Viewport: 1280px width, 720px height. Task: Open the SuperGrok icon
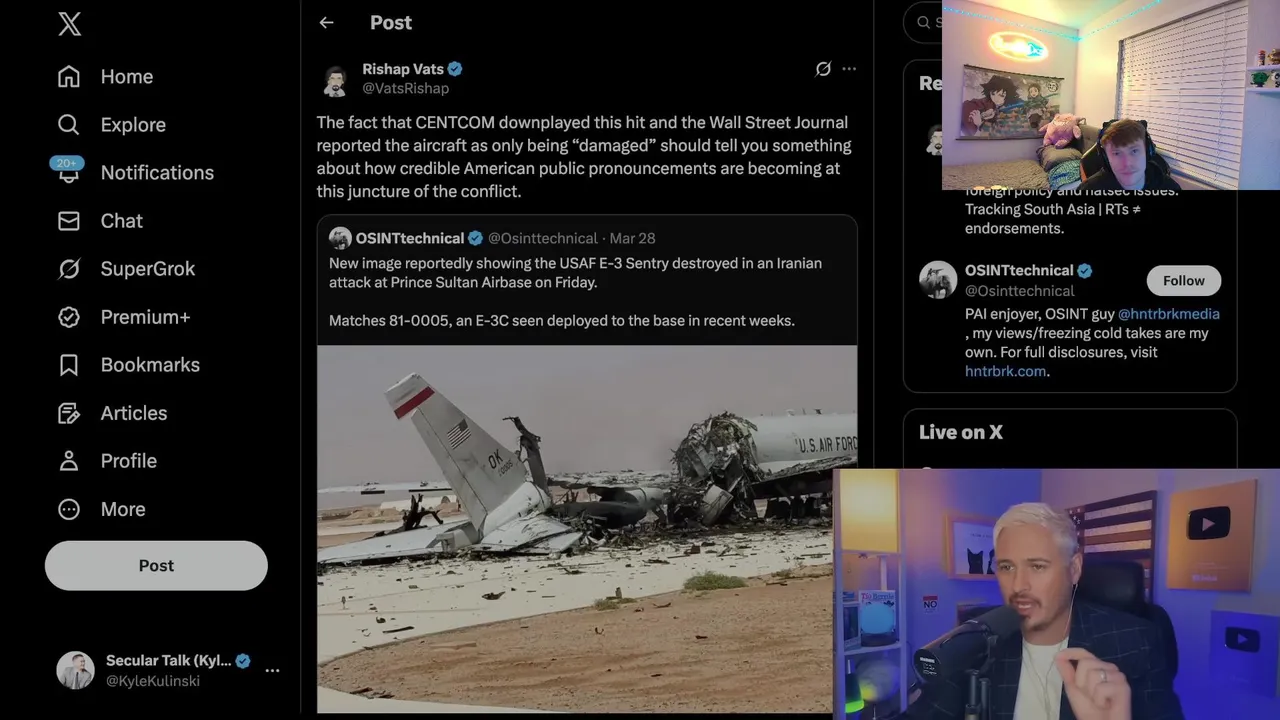(69, 269)
